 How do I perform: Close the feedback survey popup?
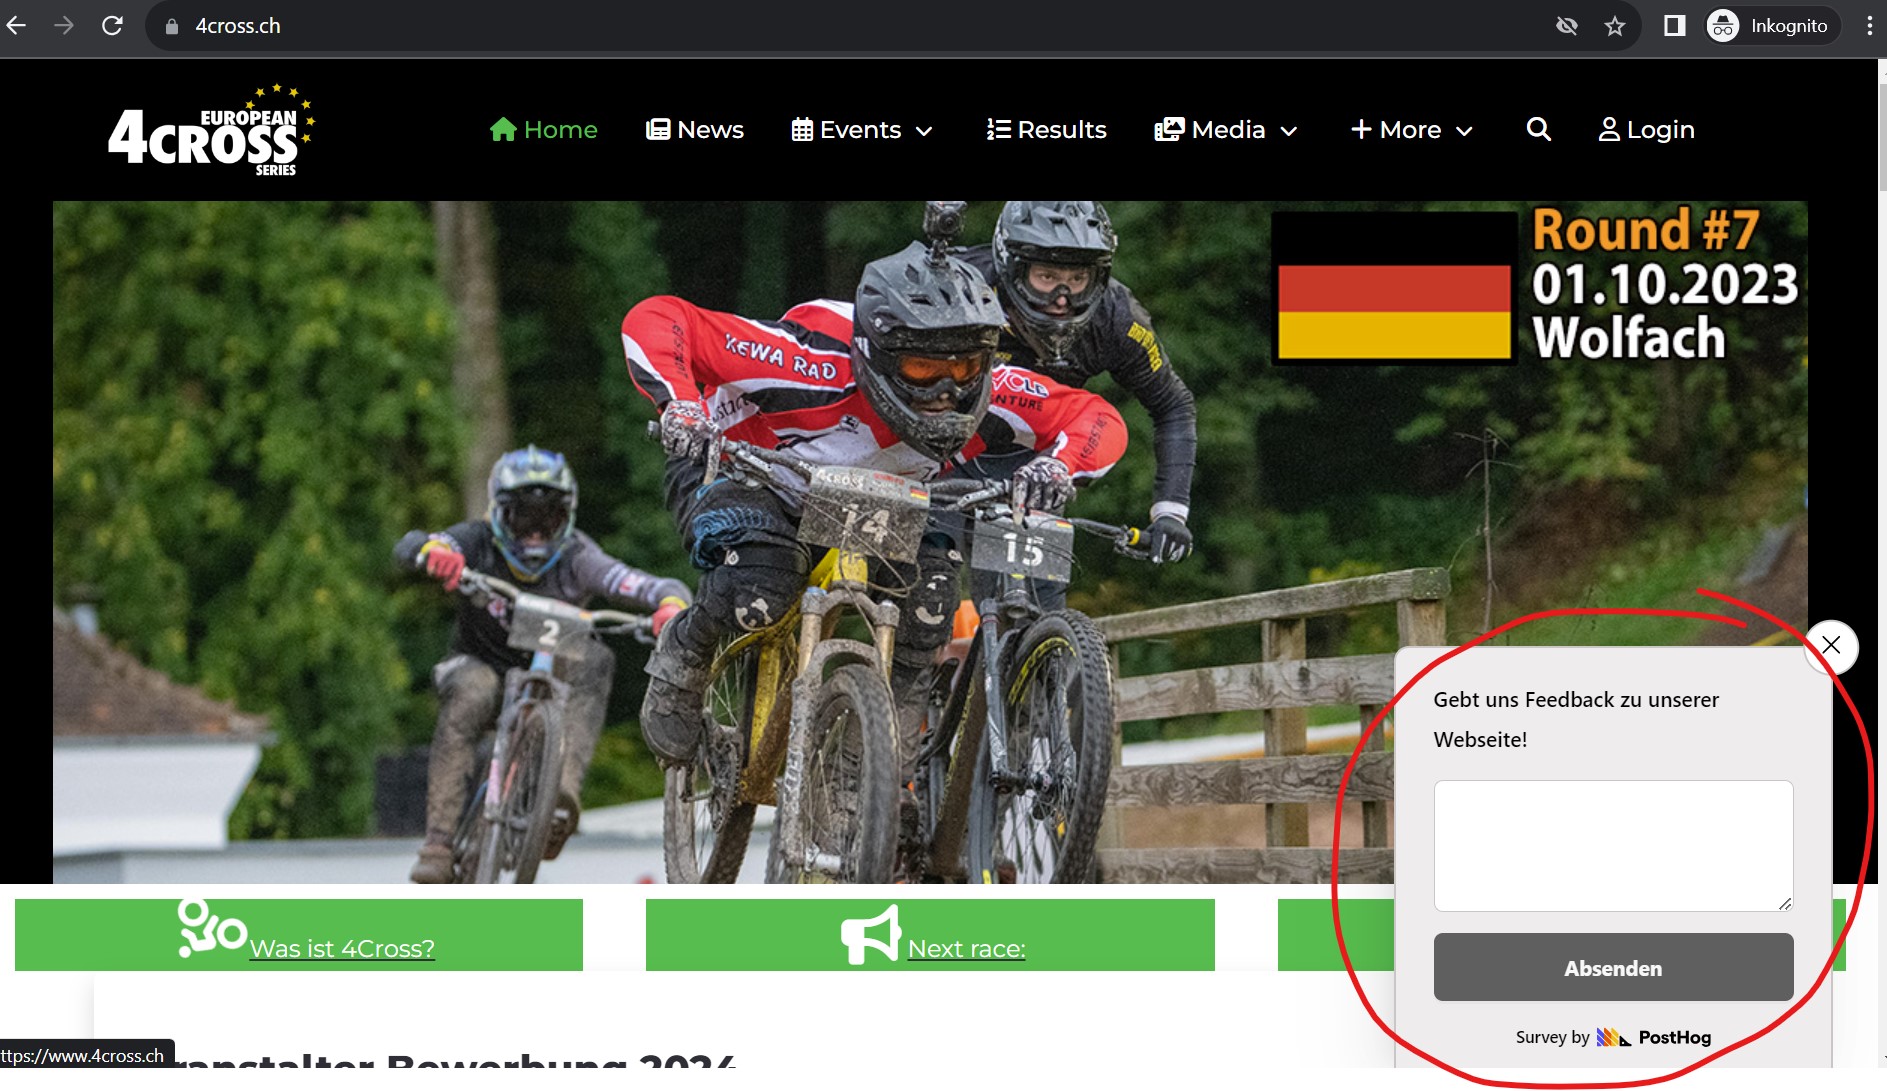tap(1830, 646)
